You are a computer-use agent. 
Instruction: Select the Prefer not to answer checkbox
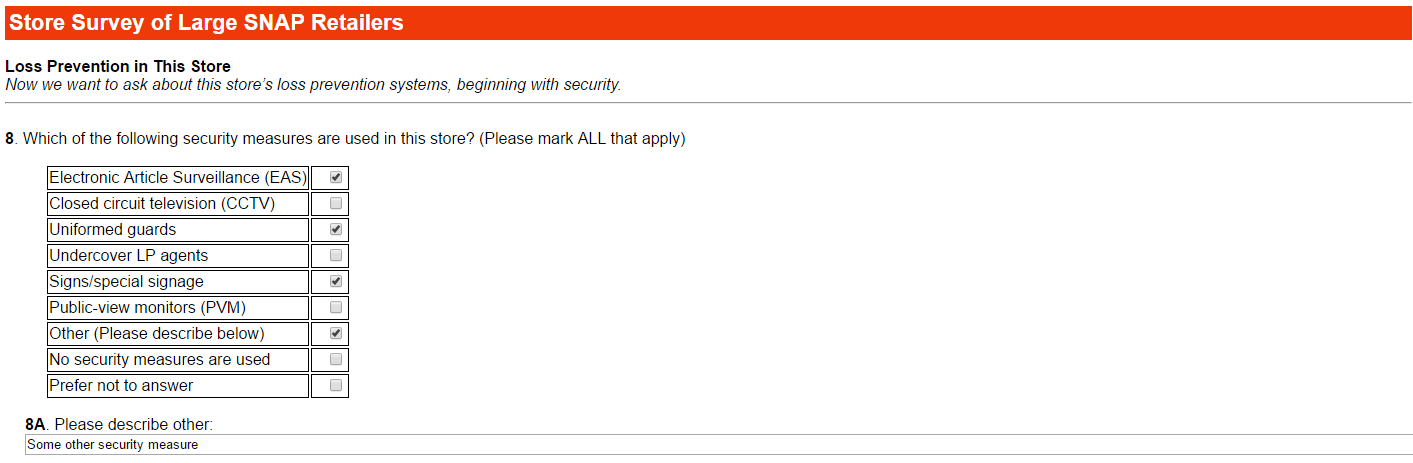pos(336,386)
